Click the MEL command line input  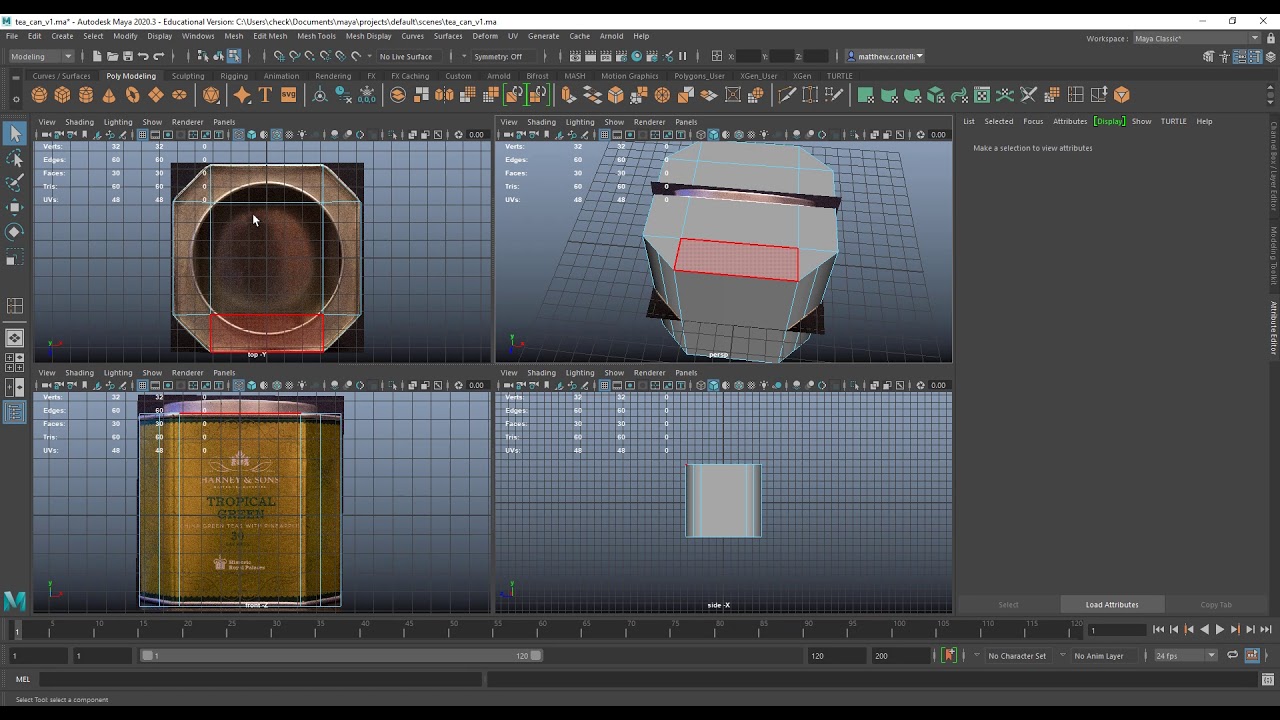(261, 679)
